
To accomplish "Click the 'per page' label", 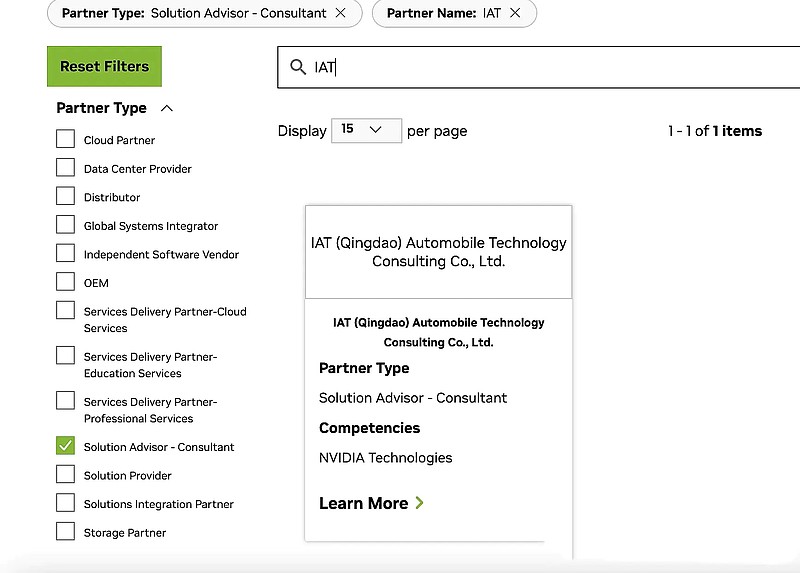I will pos(437,132).
